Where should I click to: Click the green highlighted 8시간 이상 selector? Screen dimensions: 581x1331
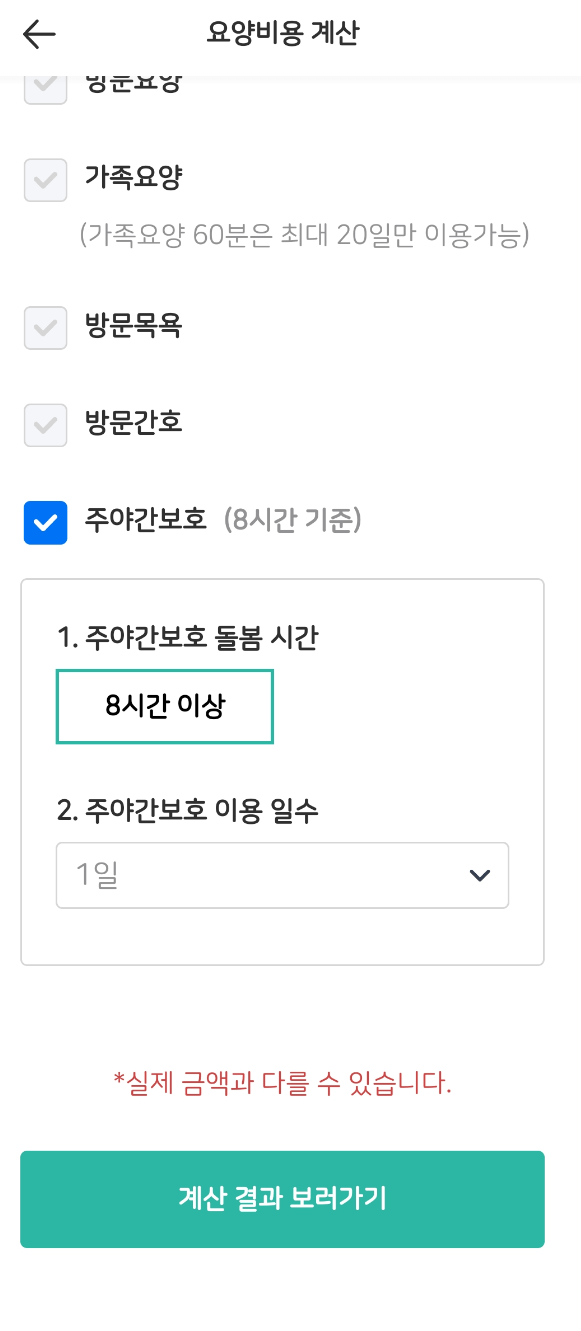click(164, 706)
